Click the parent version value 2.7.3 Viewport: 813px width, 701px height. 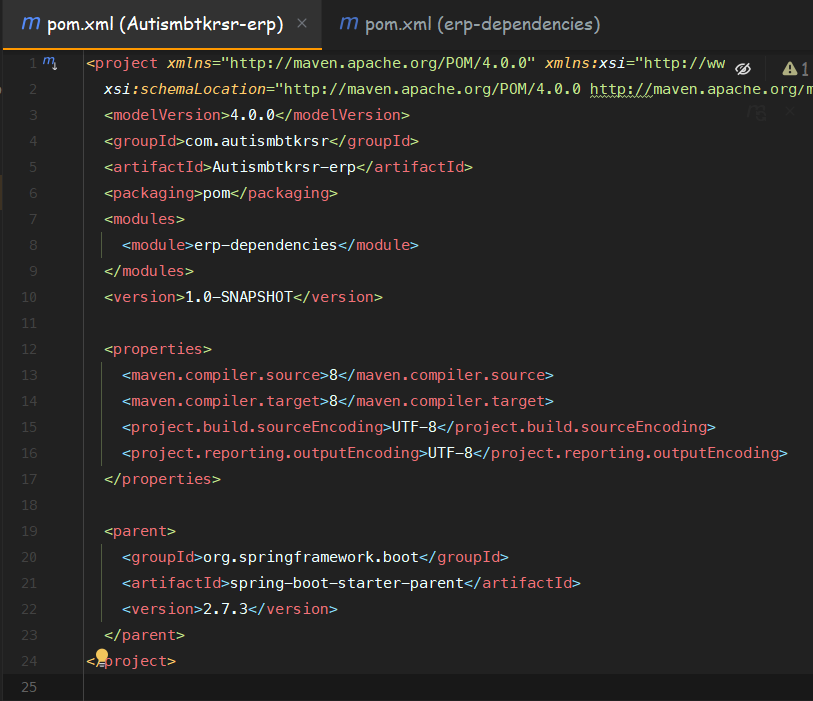[226, 609]
